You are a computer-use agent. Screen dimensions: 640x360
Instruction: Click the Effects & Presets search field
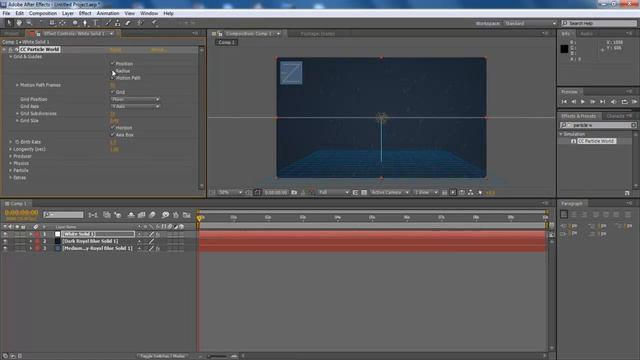tap(598, 125)
